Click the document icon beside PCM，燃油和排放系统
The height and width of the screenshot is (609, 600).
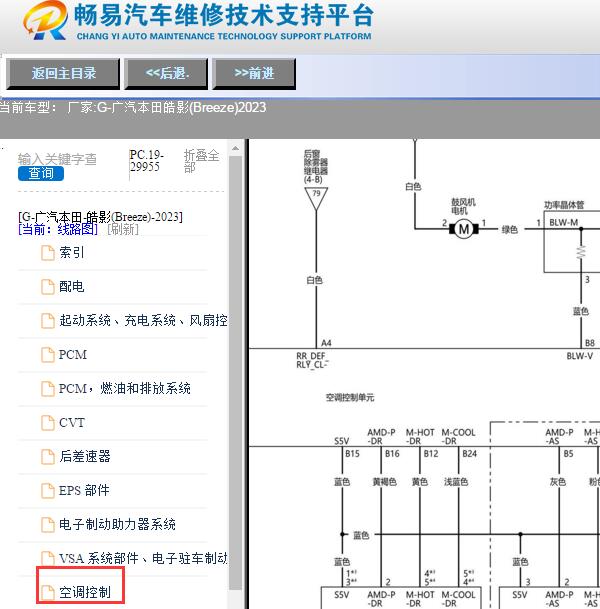[x=48, y=389]
